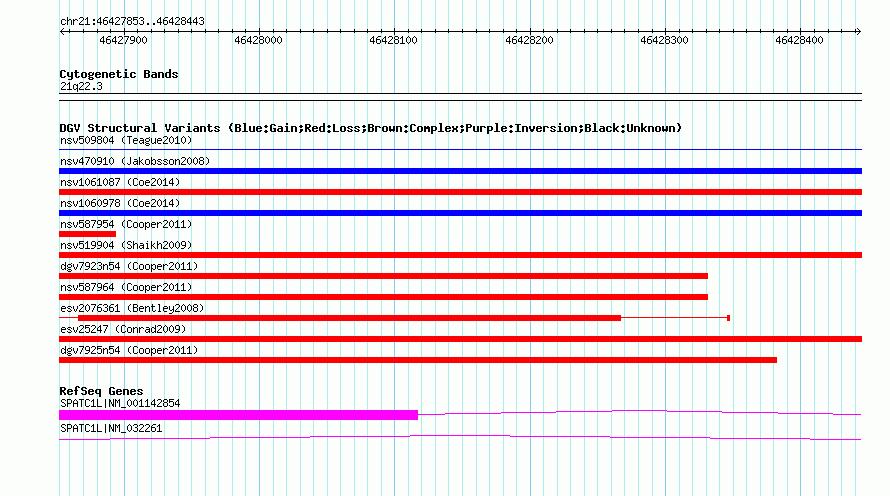Click the 46428000 ruler tick label

click(x=258, y=40)
